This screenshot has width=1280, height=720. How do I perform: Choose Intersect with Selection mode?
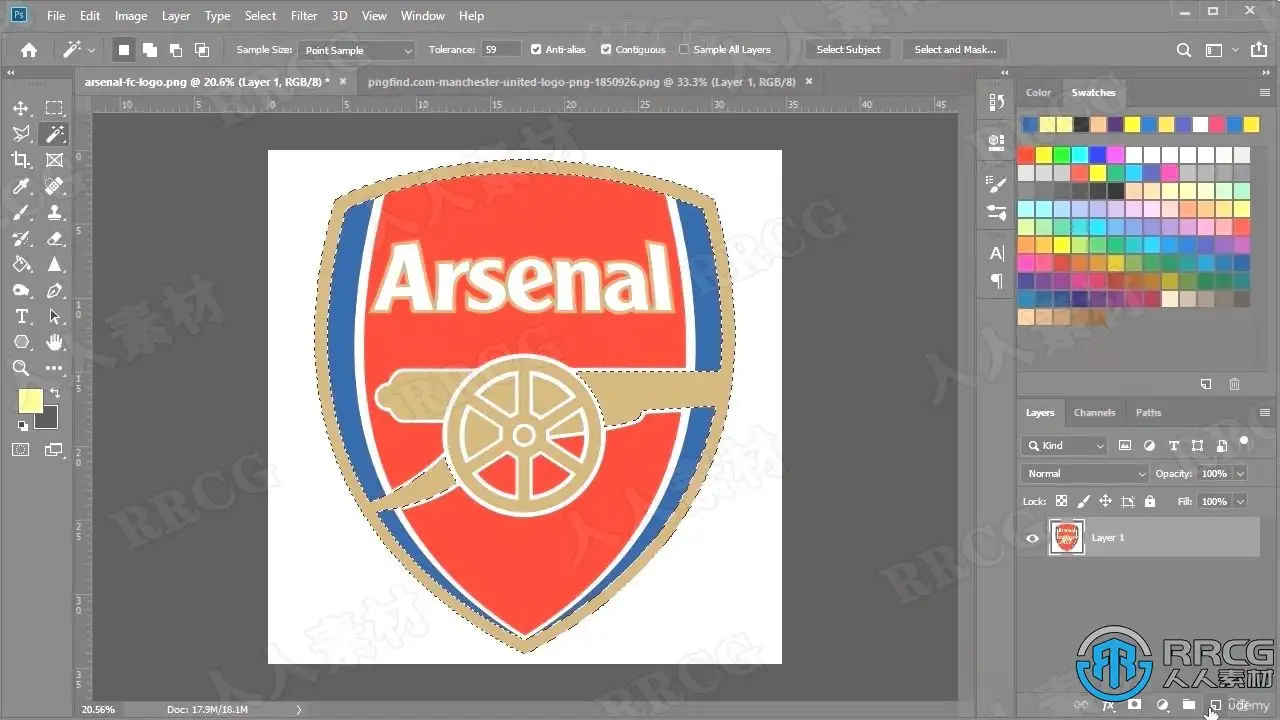(201, 50)
